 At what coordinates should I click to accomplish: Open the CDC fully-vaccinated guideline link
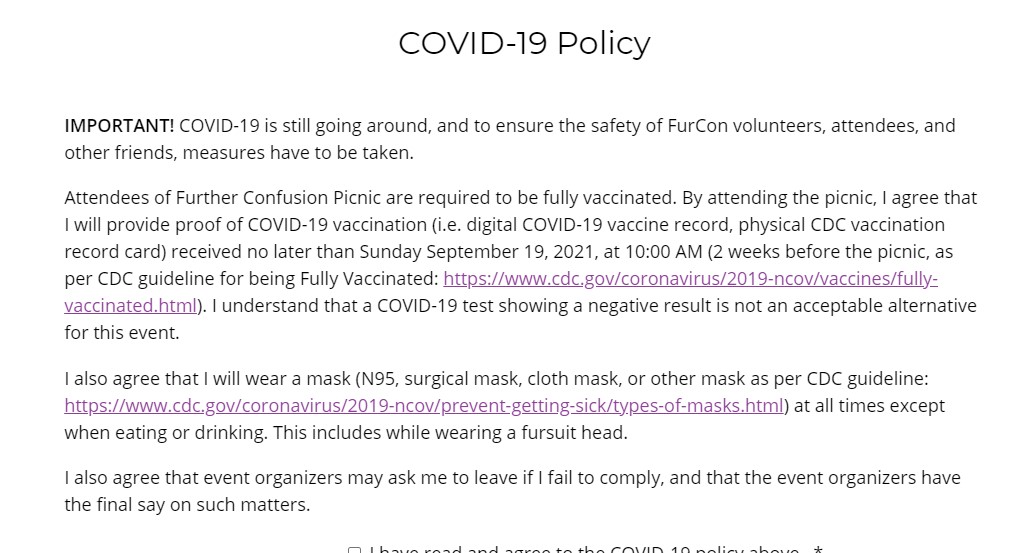click(x=690, y=279)
